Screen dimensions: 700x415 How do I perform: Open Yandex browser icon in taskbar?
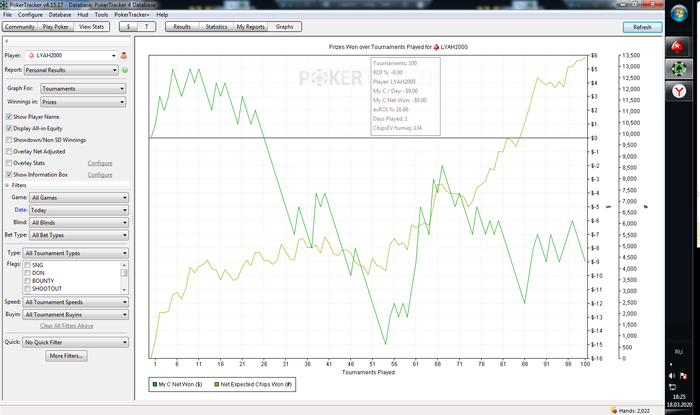(x=678, y=91)
